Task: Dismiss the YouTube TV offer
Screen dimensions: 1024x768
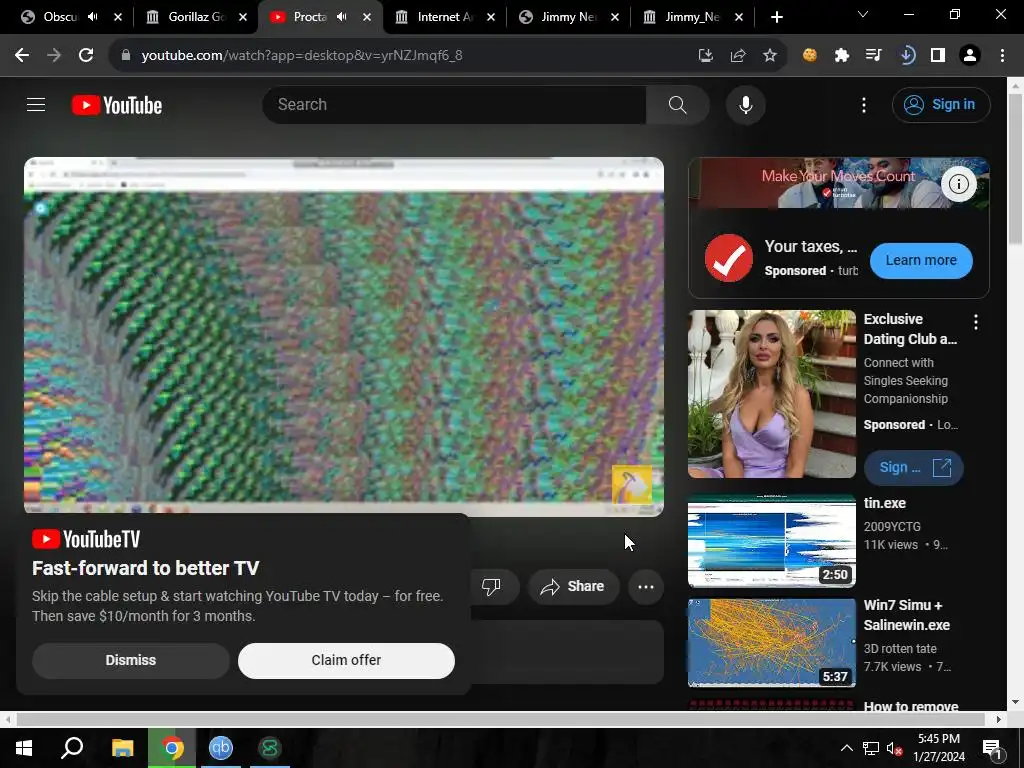Action: coord(131,660)
